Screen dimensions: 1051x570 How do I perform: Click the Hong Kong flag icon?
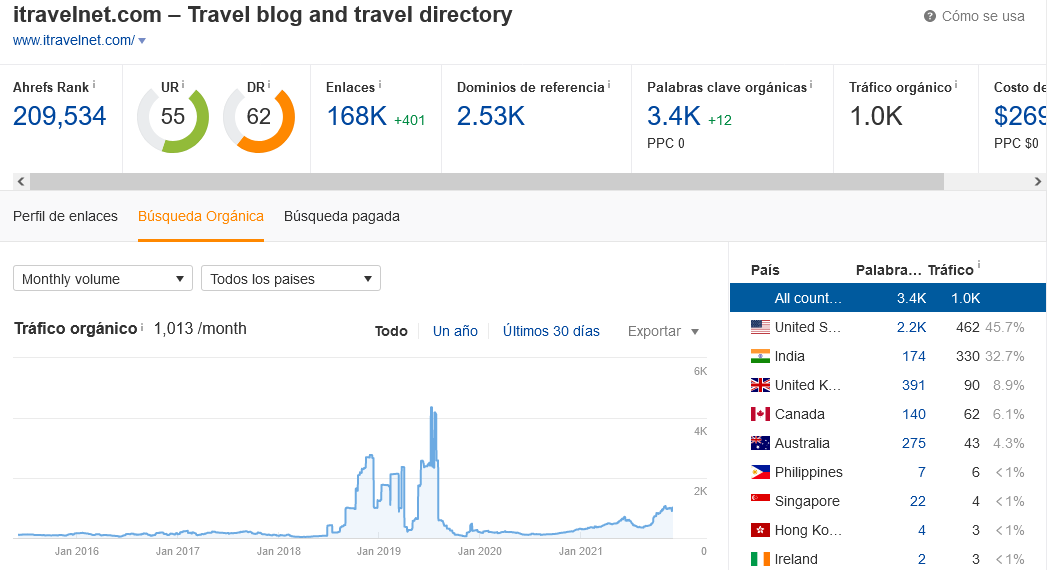point(760,530)
